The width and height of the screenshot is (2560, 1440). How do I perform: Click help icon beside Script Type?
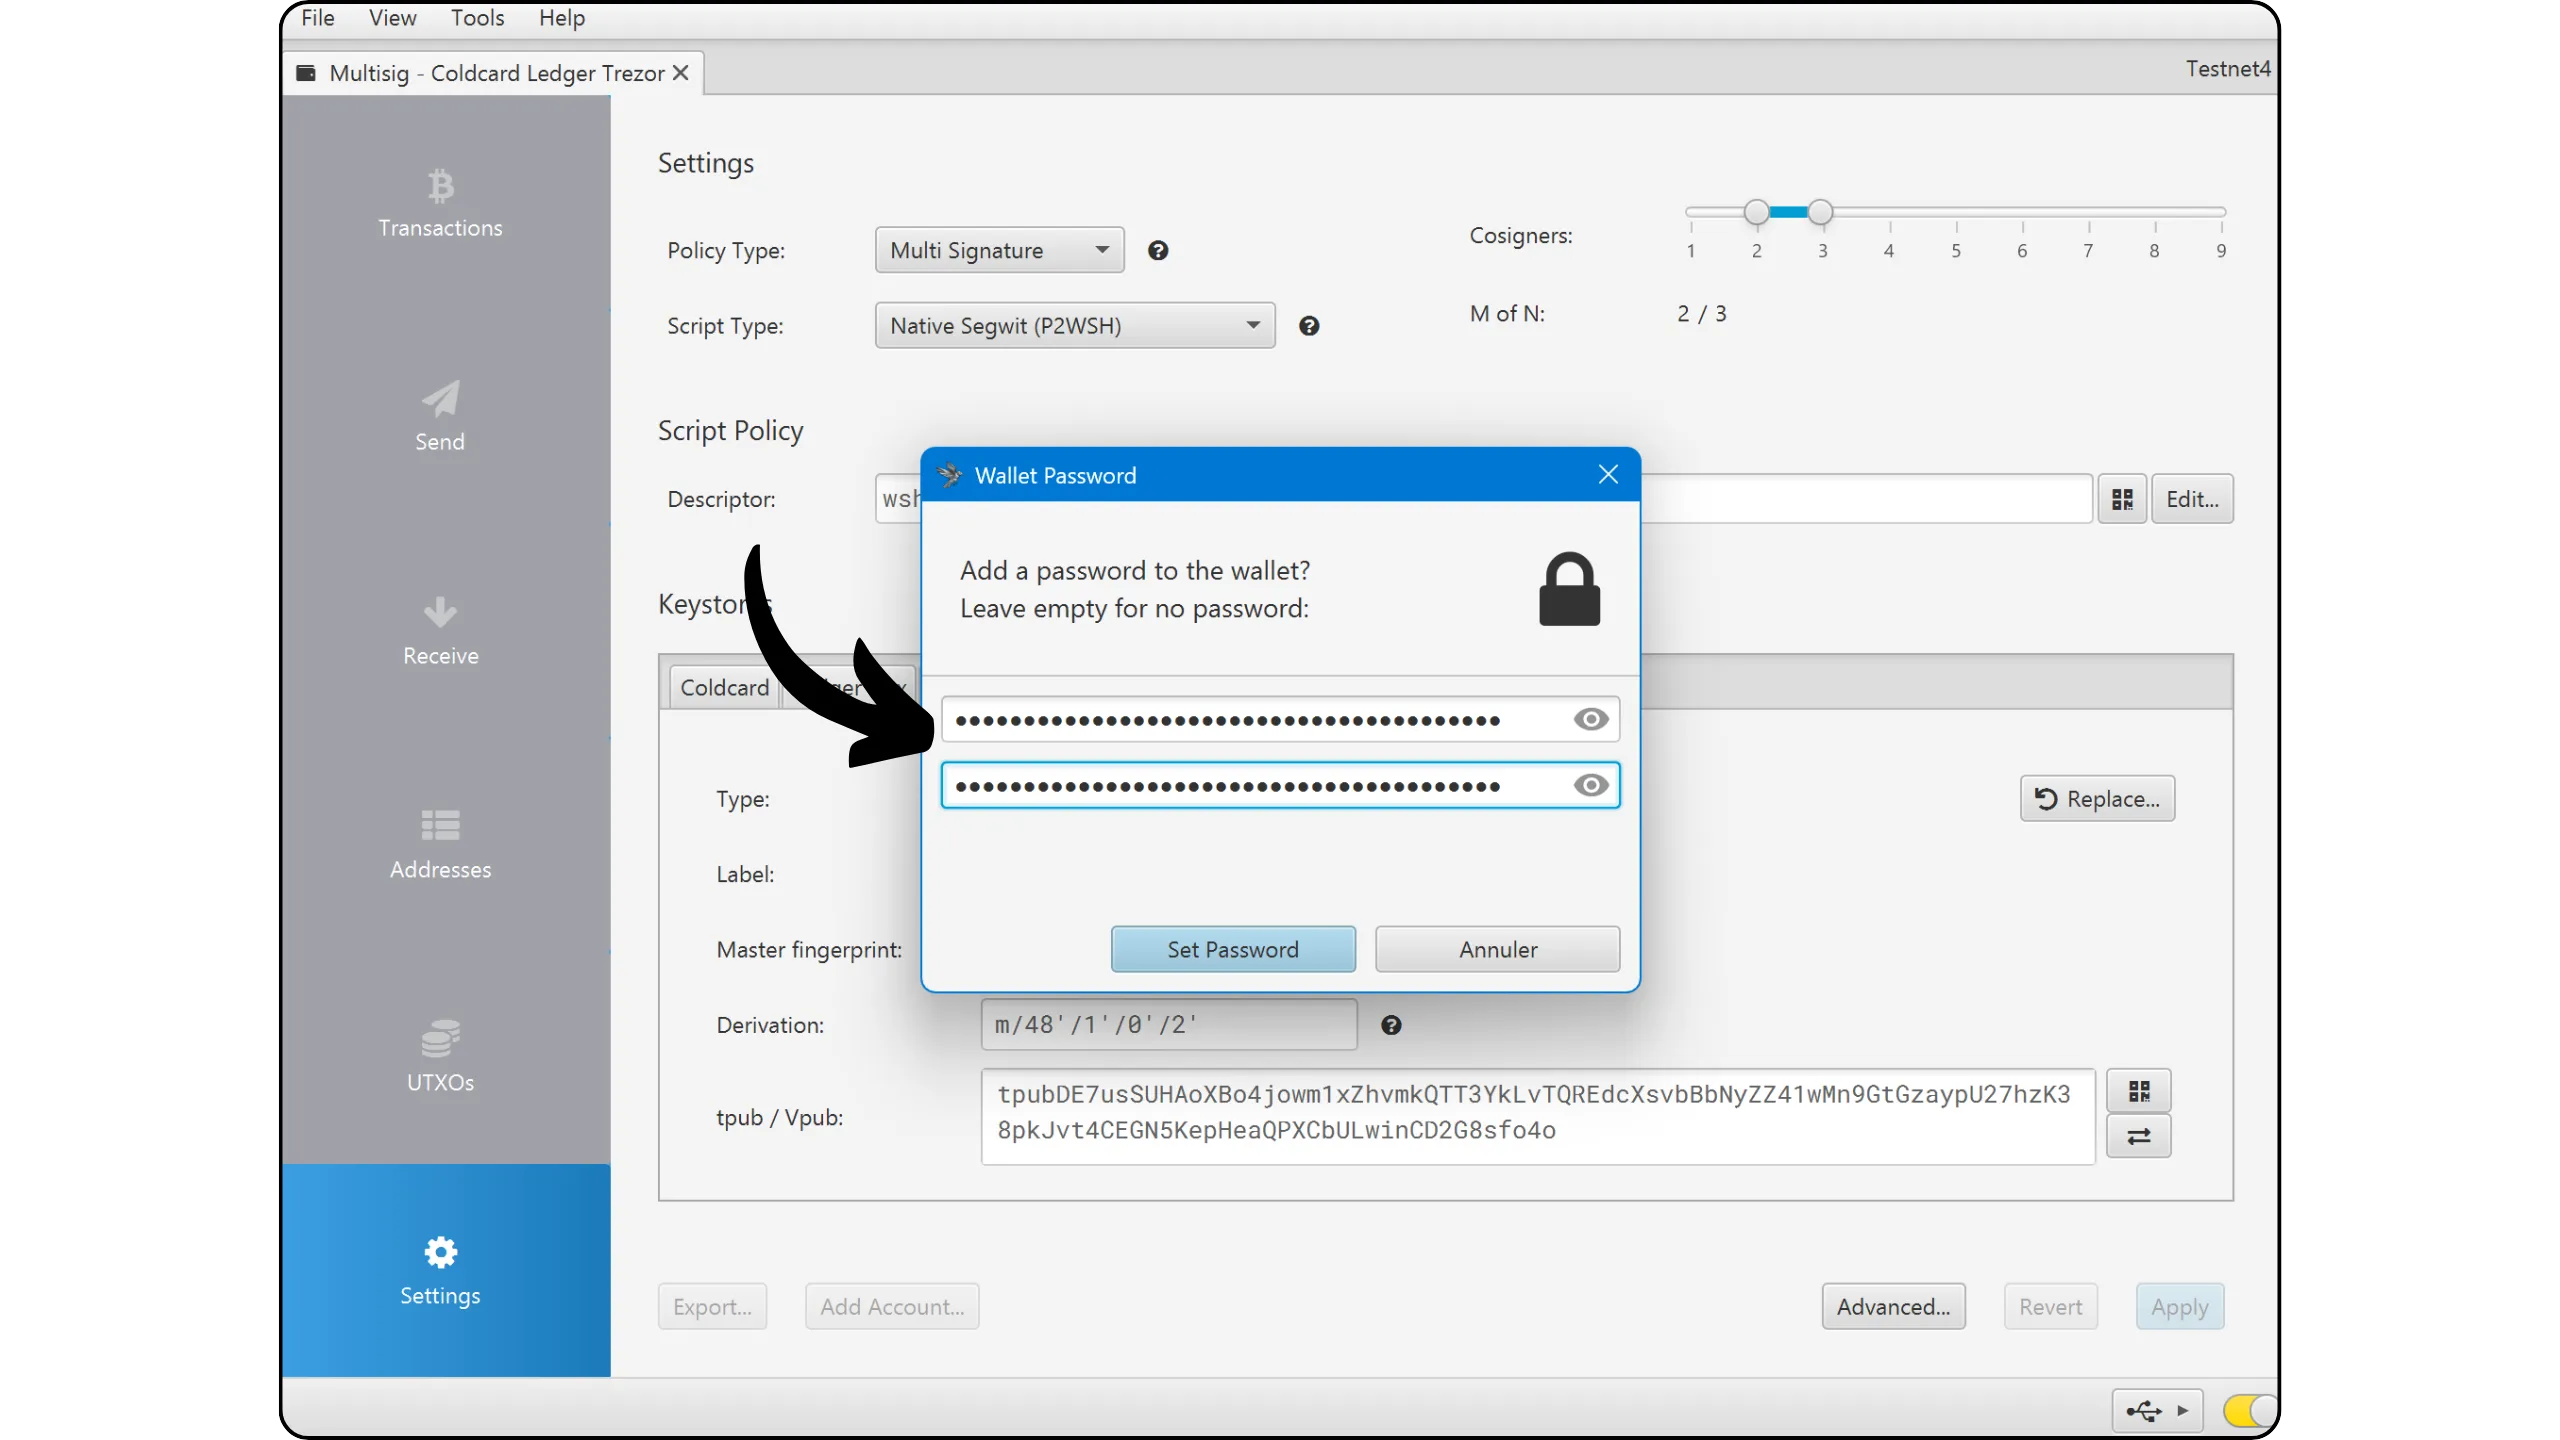click(x=1309, y=326)
